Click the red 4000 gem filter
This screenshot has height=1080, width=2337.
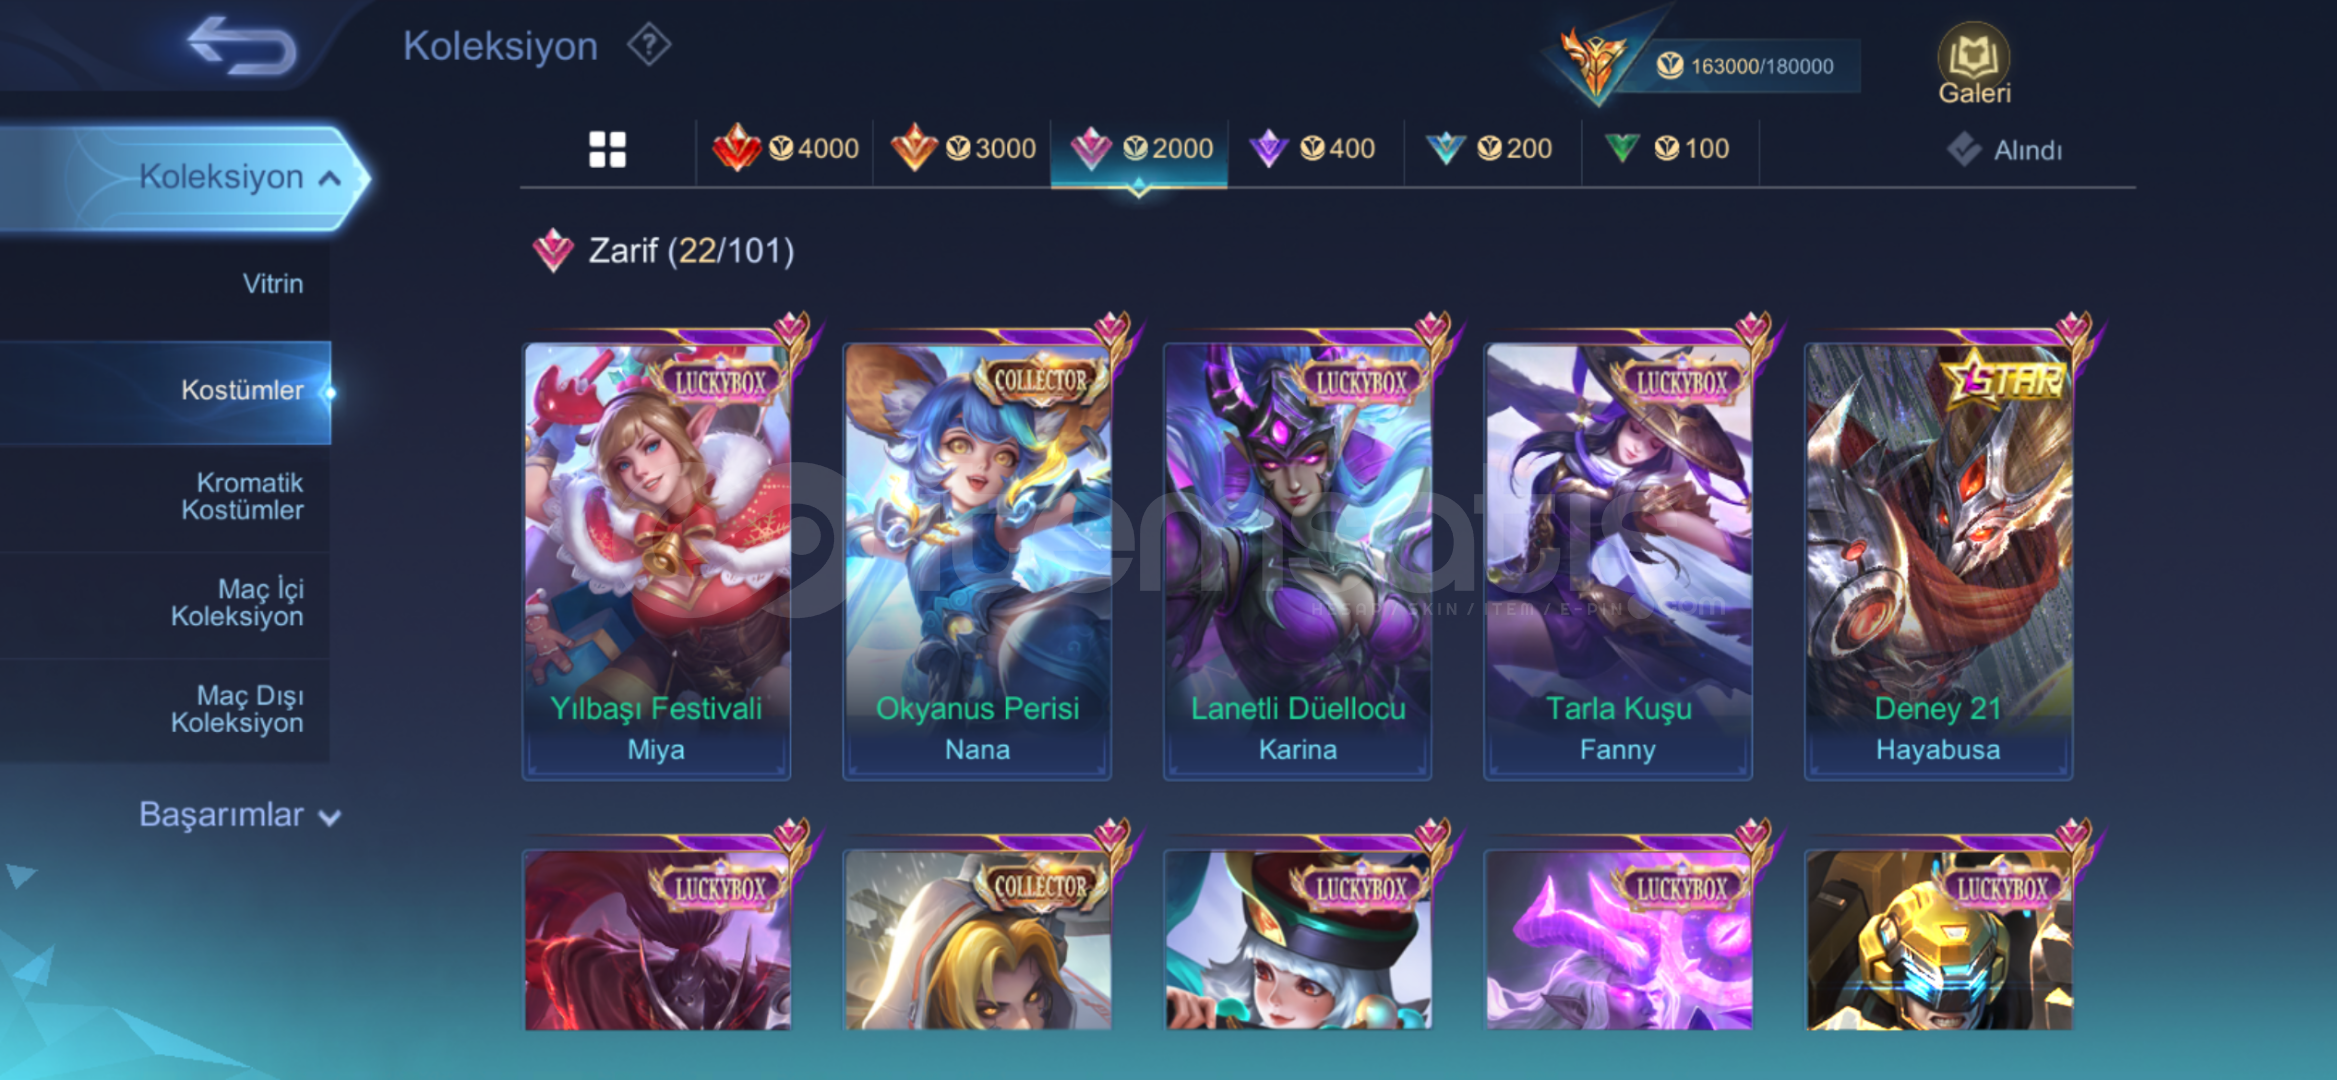click(x=785, y=149)
